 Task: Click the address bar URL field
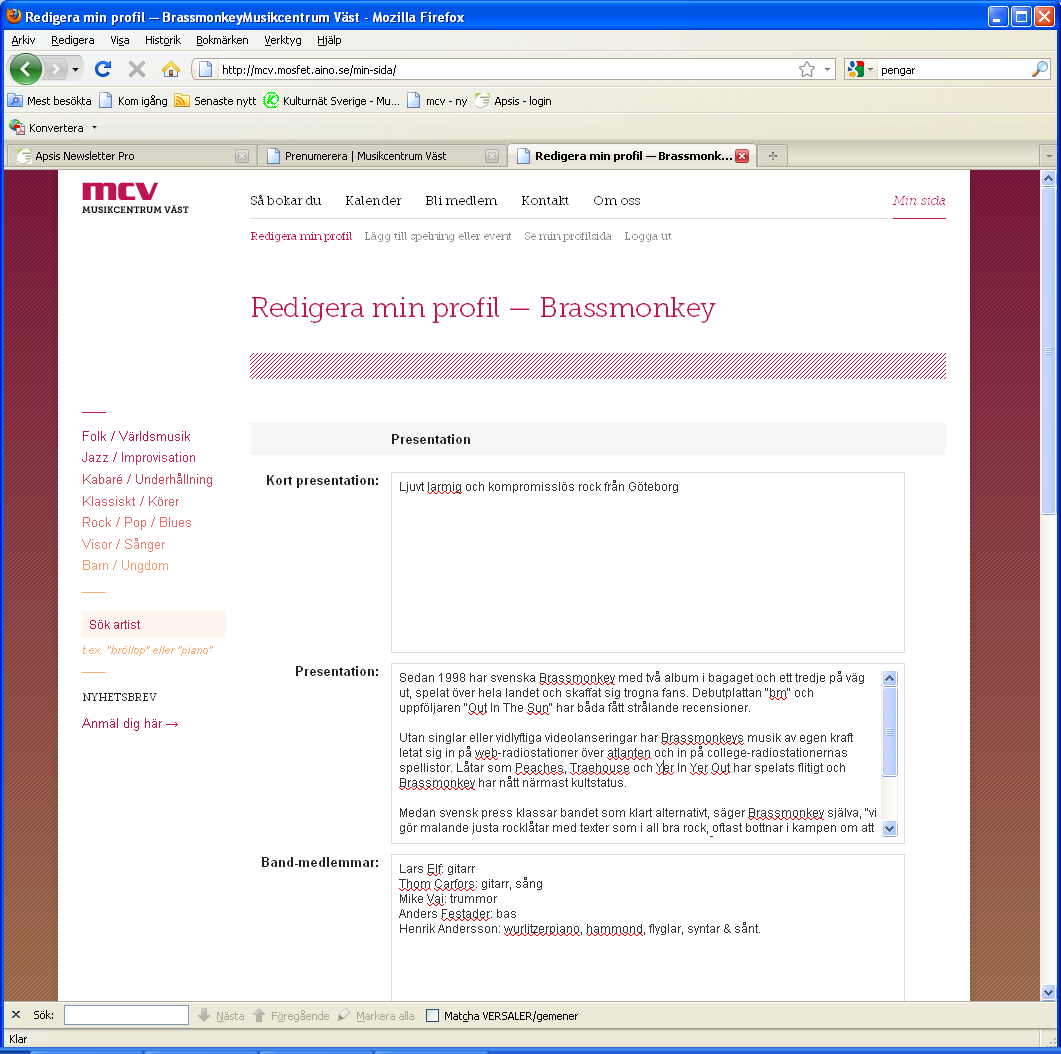click(x=507, y=70)
